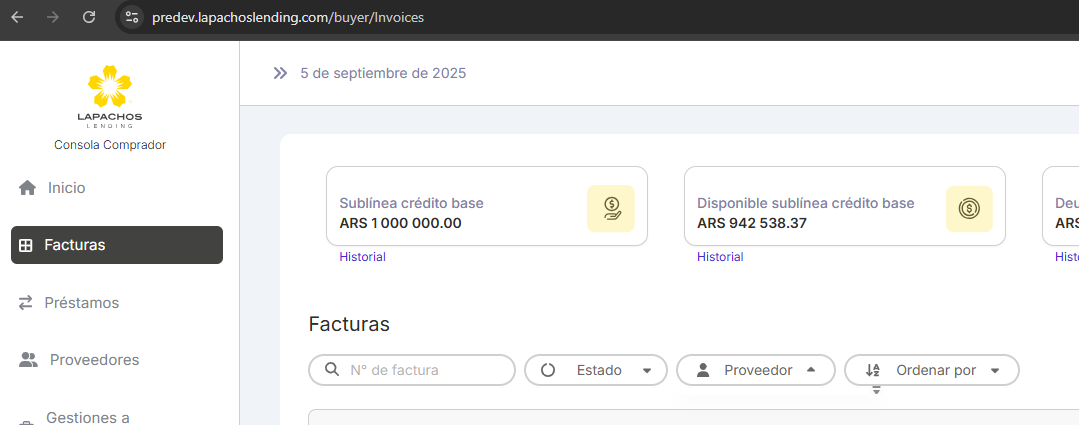Click the magnifier icon in invoice search

pyautogui.click(x=332, y=370)
